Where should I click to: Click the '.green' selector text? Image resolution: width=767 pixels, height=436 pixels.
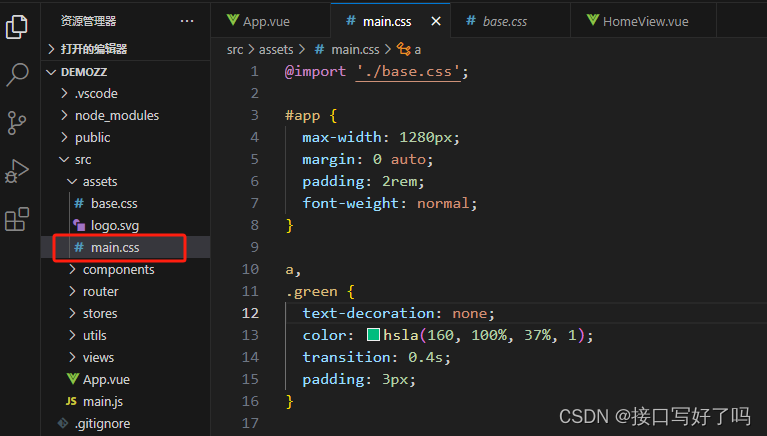(312, 292)
